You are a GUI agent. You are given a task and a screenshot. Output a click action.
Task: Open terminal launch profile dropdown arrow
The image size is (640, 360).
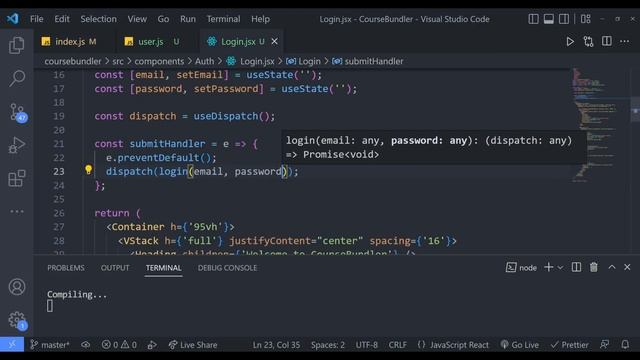coord(560,268)
